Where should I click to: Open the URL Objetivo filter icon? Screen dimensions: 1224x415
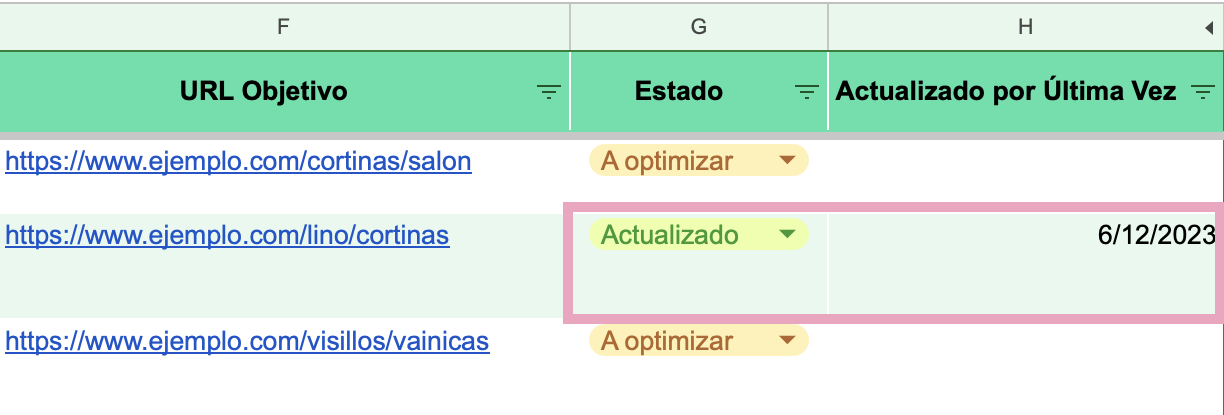[x=549, y=92]
